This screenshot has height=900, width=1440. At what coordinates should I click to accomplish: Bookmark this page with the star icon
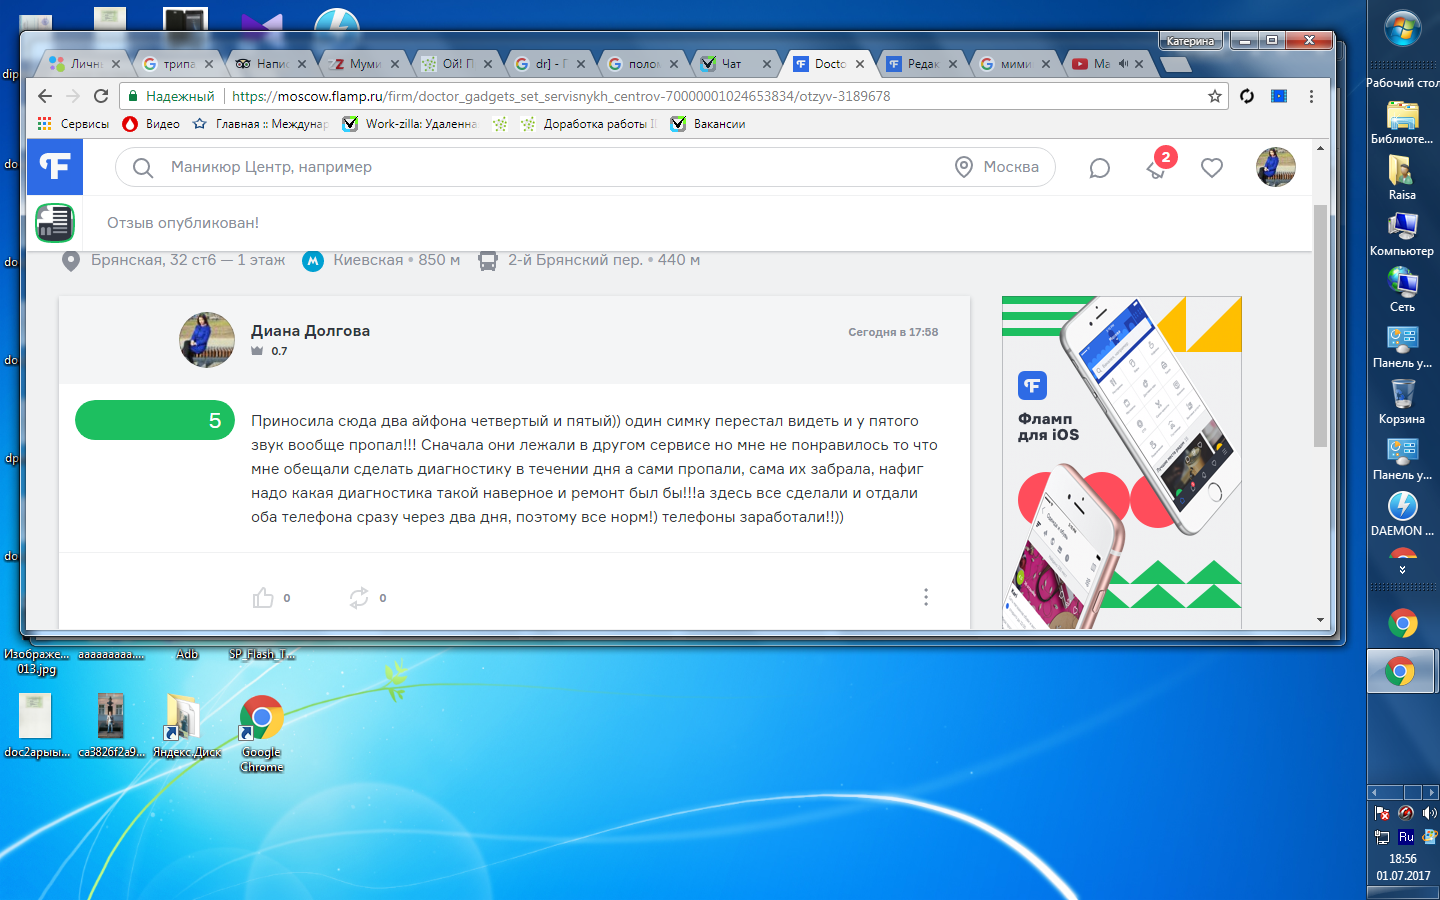tap(1215, 96)
